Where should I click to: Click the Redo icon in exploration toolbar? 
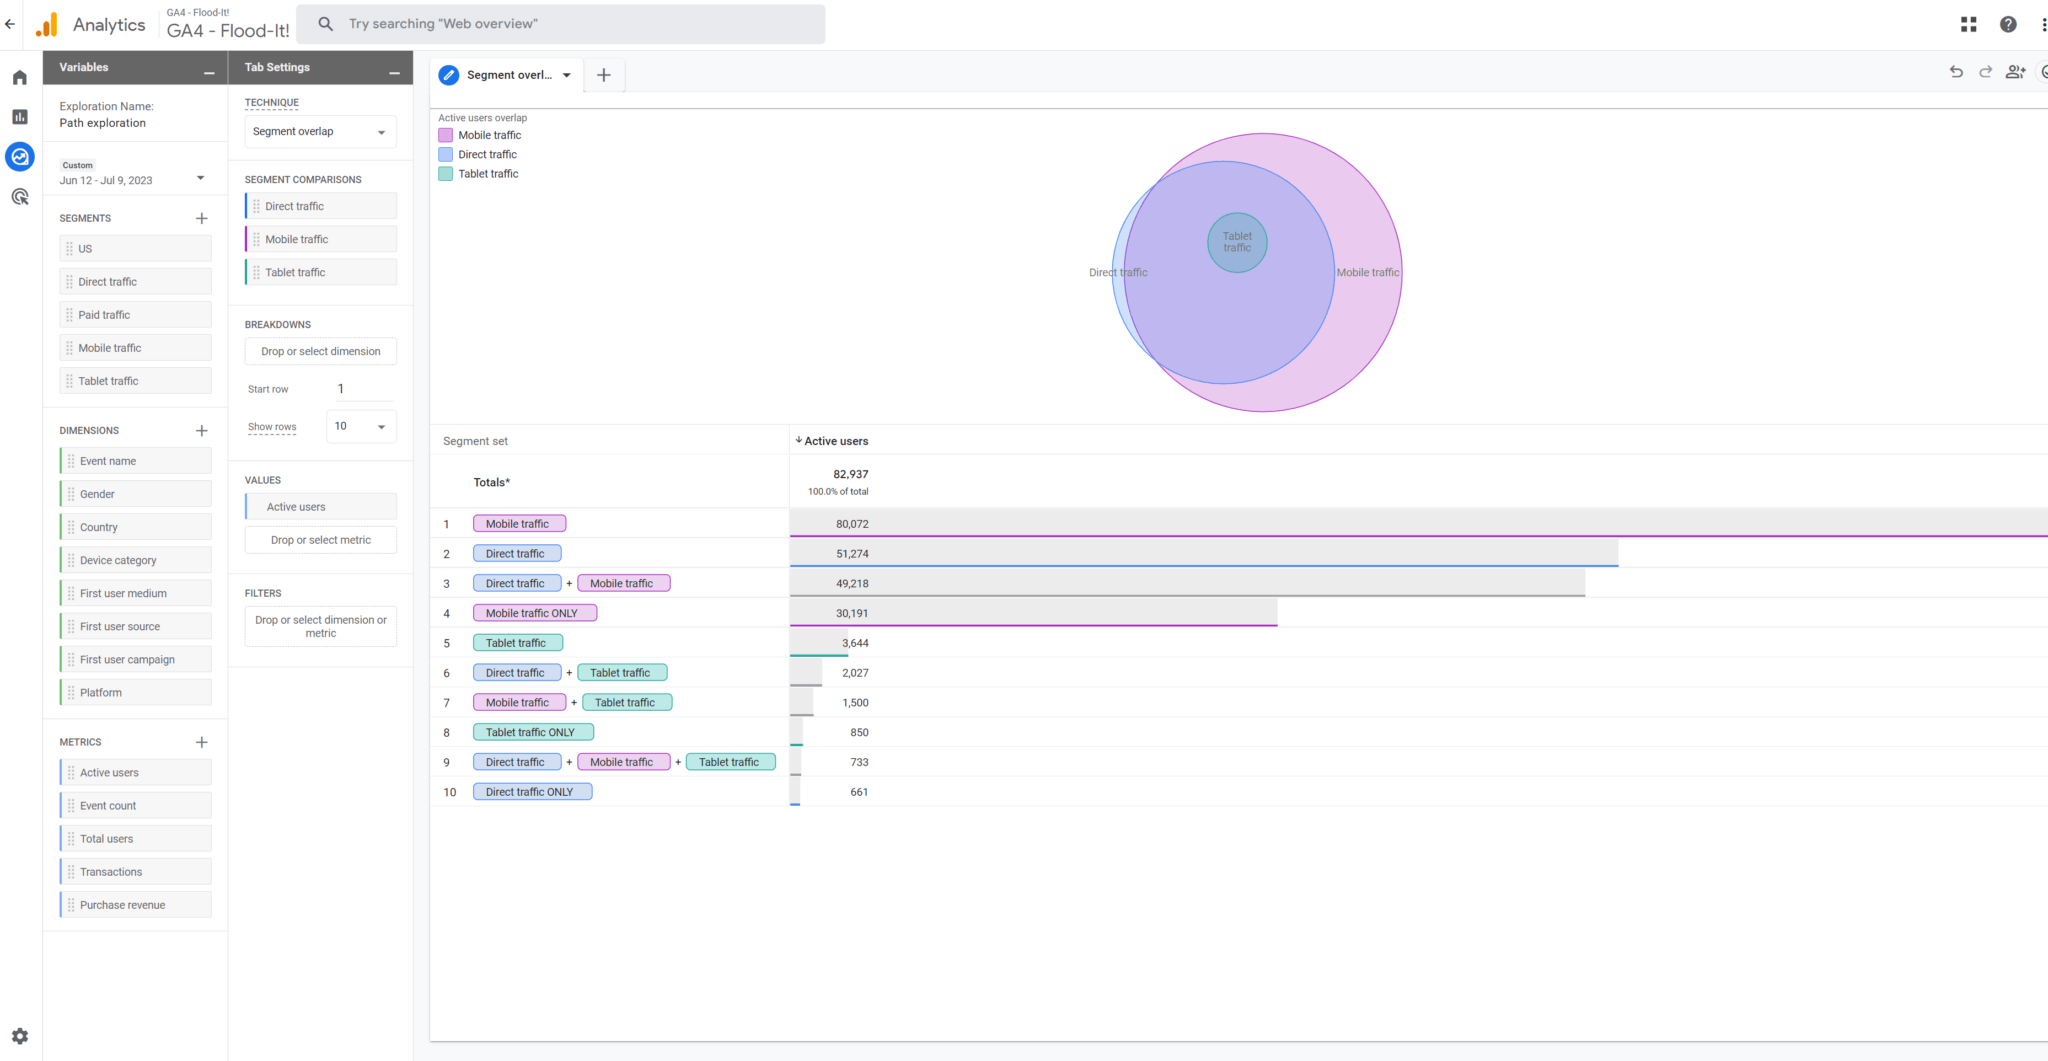tap(1986, 71)
